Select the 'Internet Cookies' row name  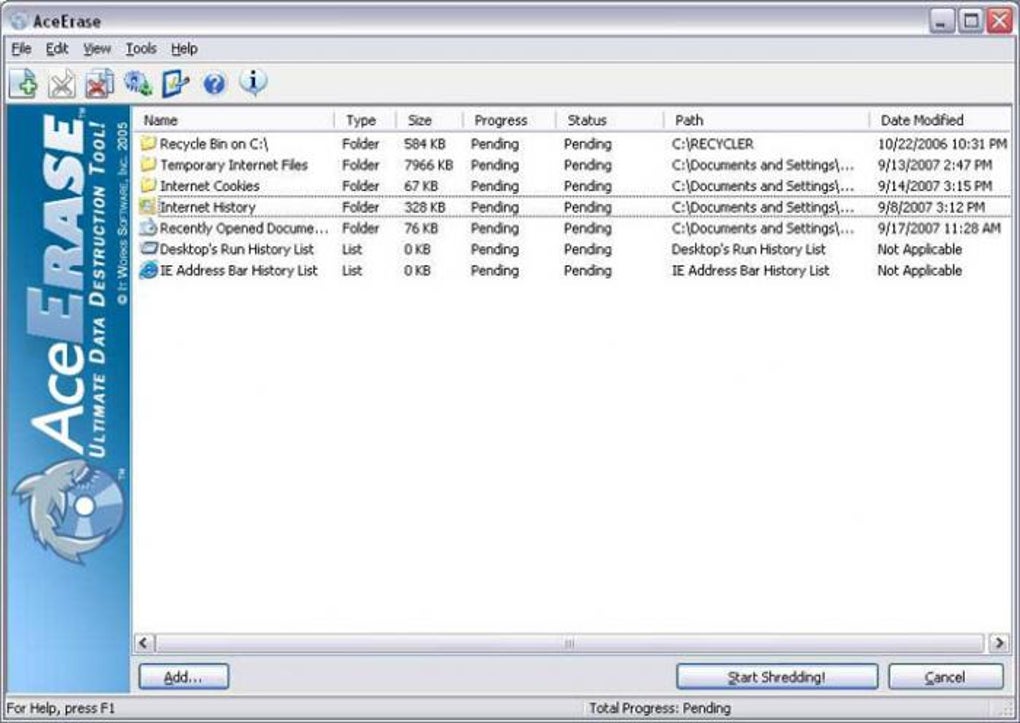click(209, 186)
